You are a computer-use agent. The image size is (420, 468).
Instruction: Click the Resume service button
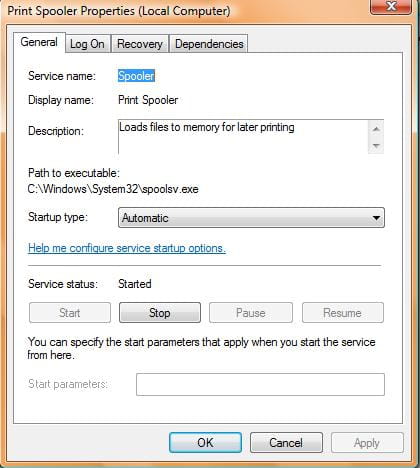[343, 313]
